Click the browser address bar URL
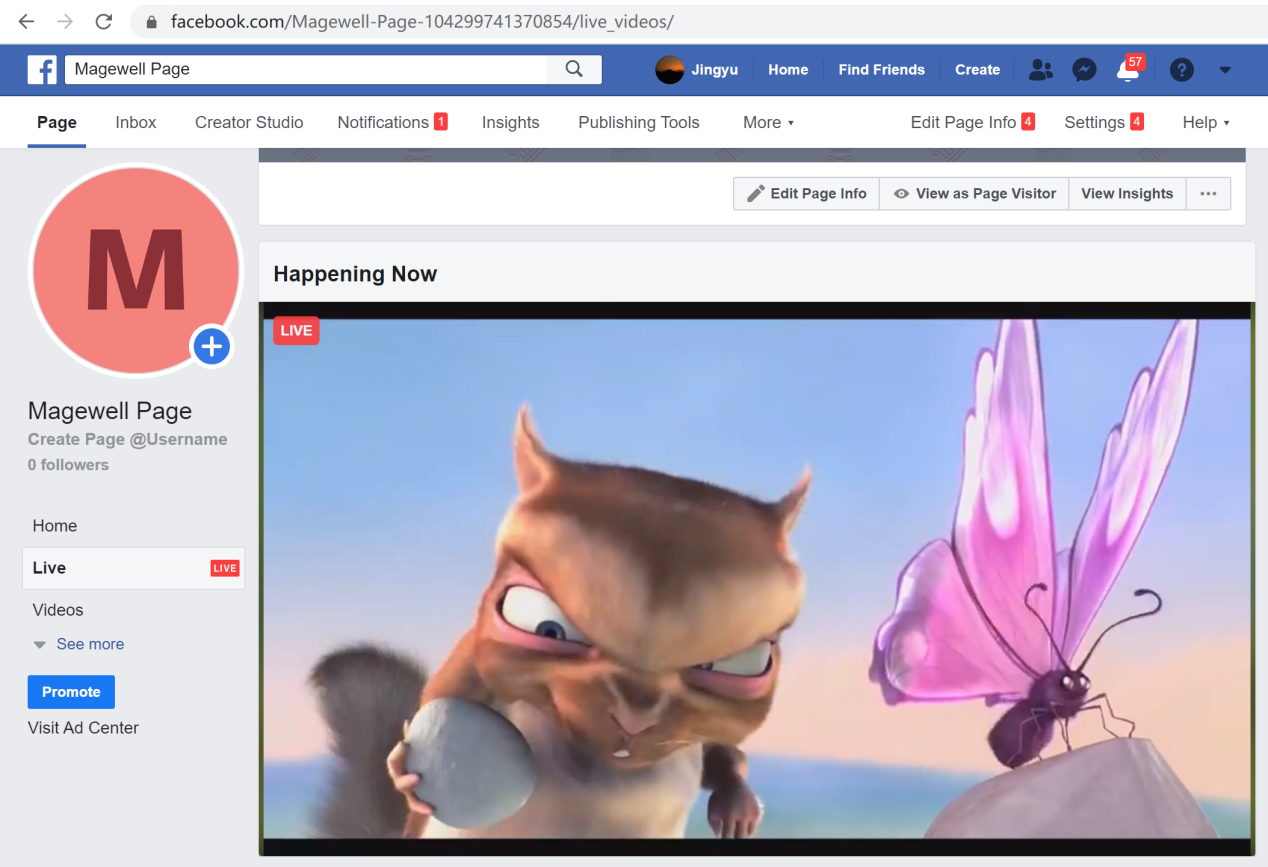This screenshot has width=1268, height=867. 422,22
